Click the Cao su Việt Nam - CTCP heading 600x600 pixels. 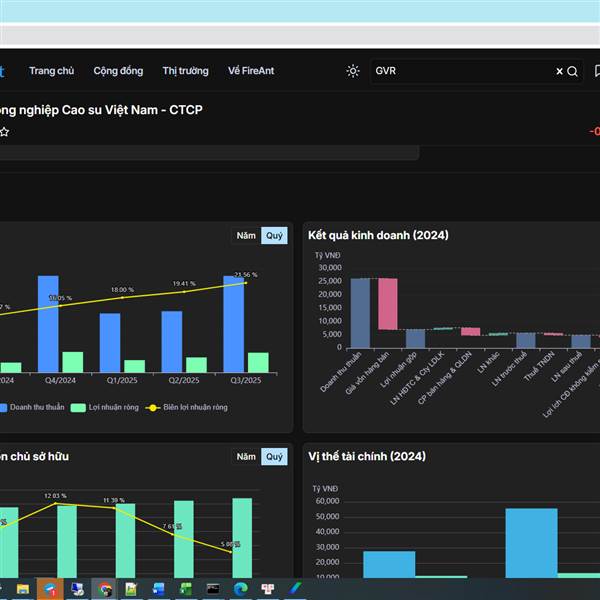[x=101, y=110]
